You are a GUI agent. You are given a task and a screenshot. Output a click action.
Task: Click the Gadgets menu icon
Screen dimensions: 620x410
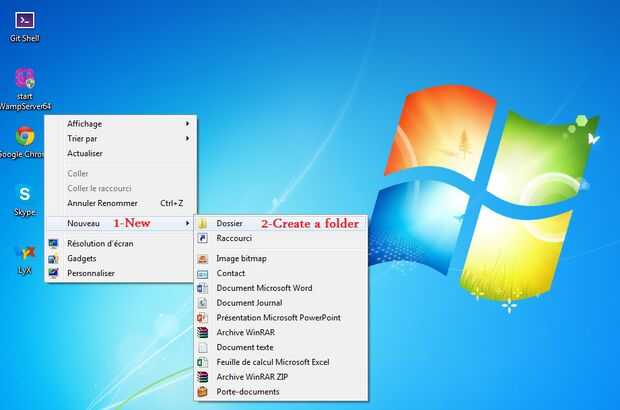click(53, 259)
